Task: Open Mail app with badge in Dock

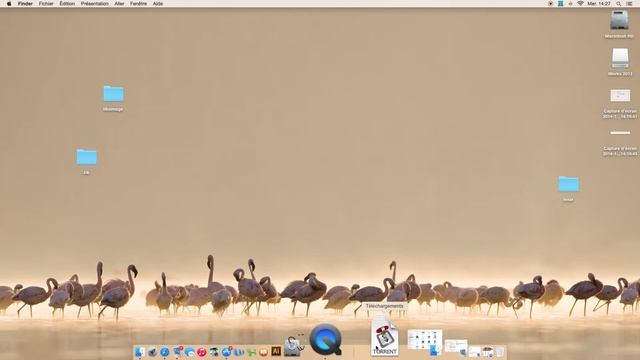Action: (178, 351)
